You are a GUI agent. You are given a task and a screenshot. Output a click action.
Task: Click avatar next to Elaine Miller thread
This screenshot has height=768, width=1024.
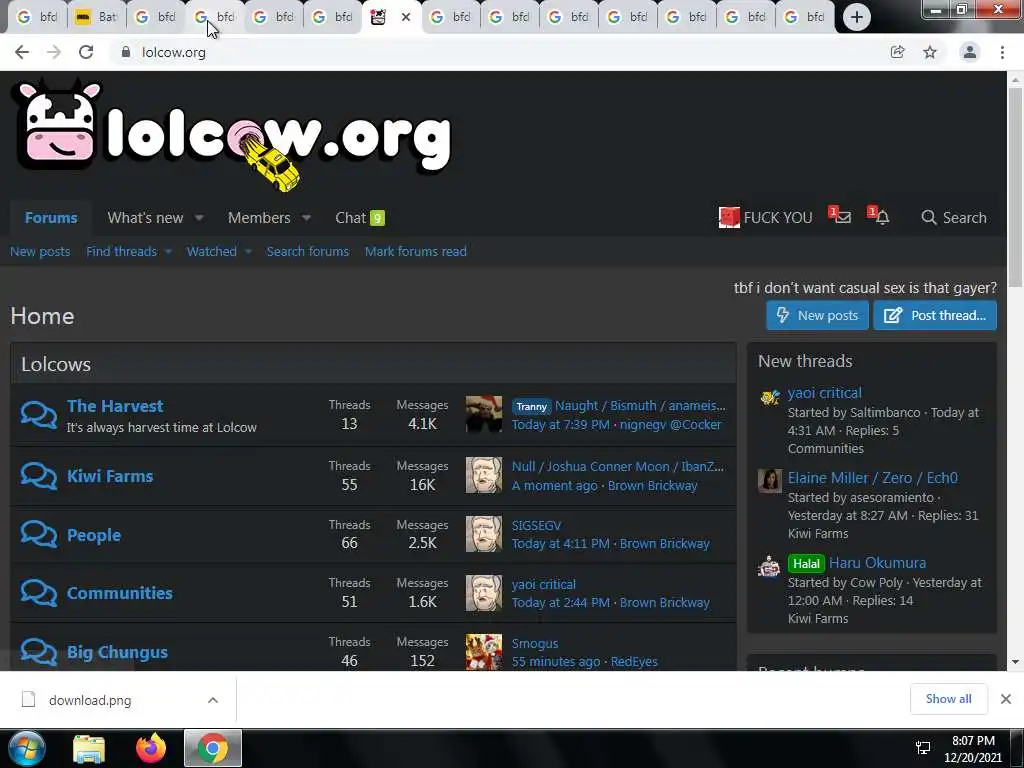point(770,480)
